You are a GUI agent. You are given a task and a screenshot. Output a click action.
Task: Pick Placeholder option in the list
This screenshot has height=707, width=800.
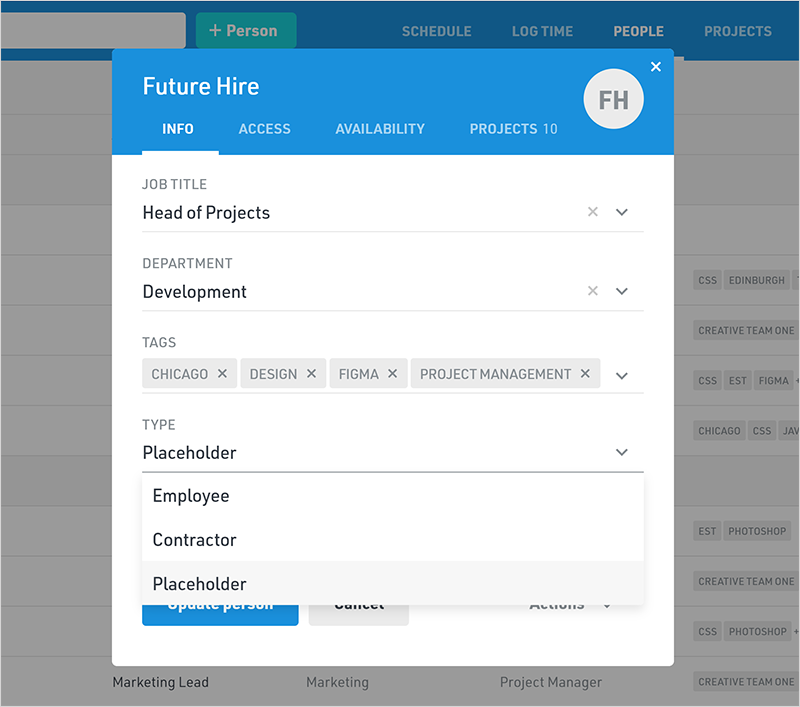[200, 584]
